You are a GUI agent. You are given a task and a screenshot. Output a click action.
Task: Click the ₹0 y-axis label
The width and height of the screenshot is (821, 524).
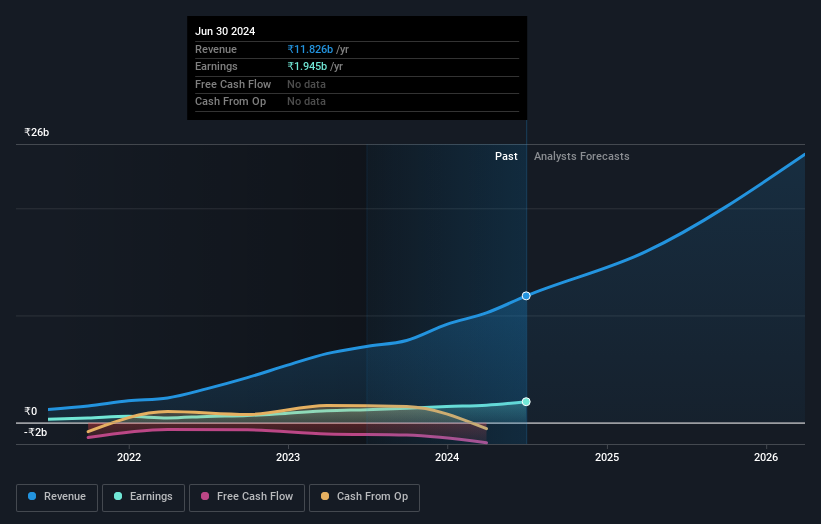[31, 411]
